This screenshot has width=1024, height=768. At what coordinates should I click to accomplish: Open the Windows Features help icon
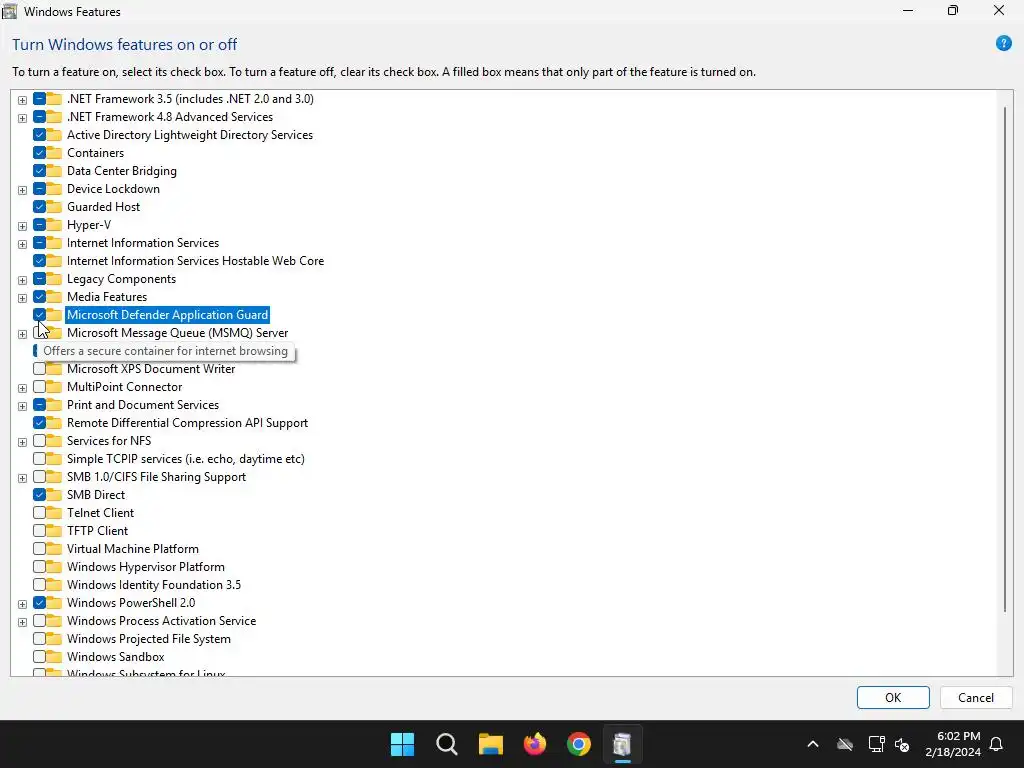(1004, 44)
